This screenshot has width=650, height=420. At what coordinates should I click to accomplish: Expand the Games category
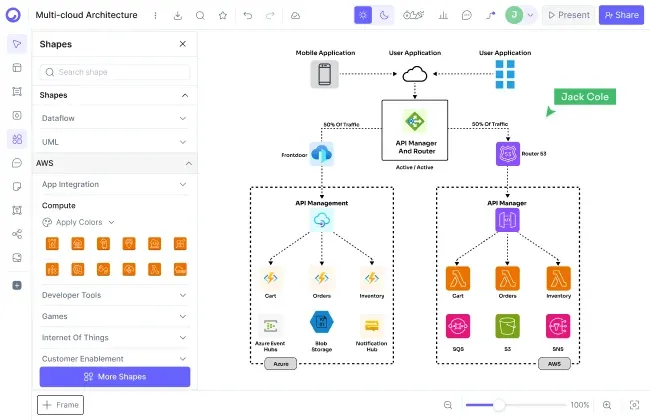[114, 316]
